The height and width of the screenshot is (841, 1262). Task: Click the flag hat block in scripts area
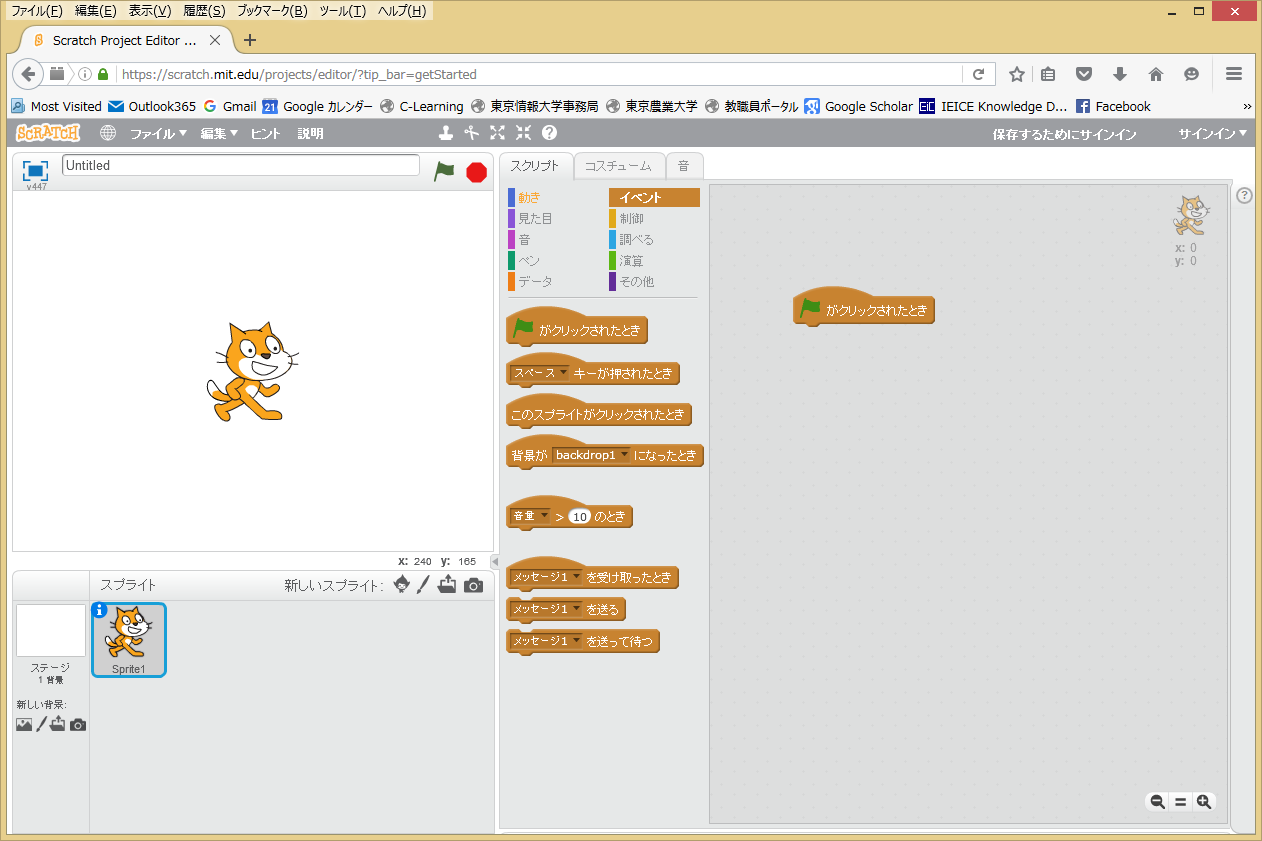[x=864, y=308]
